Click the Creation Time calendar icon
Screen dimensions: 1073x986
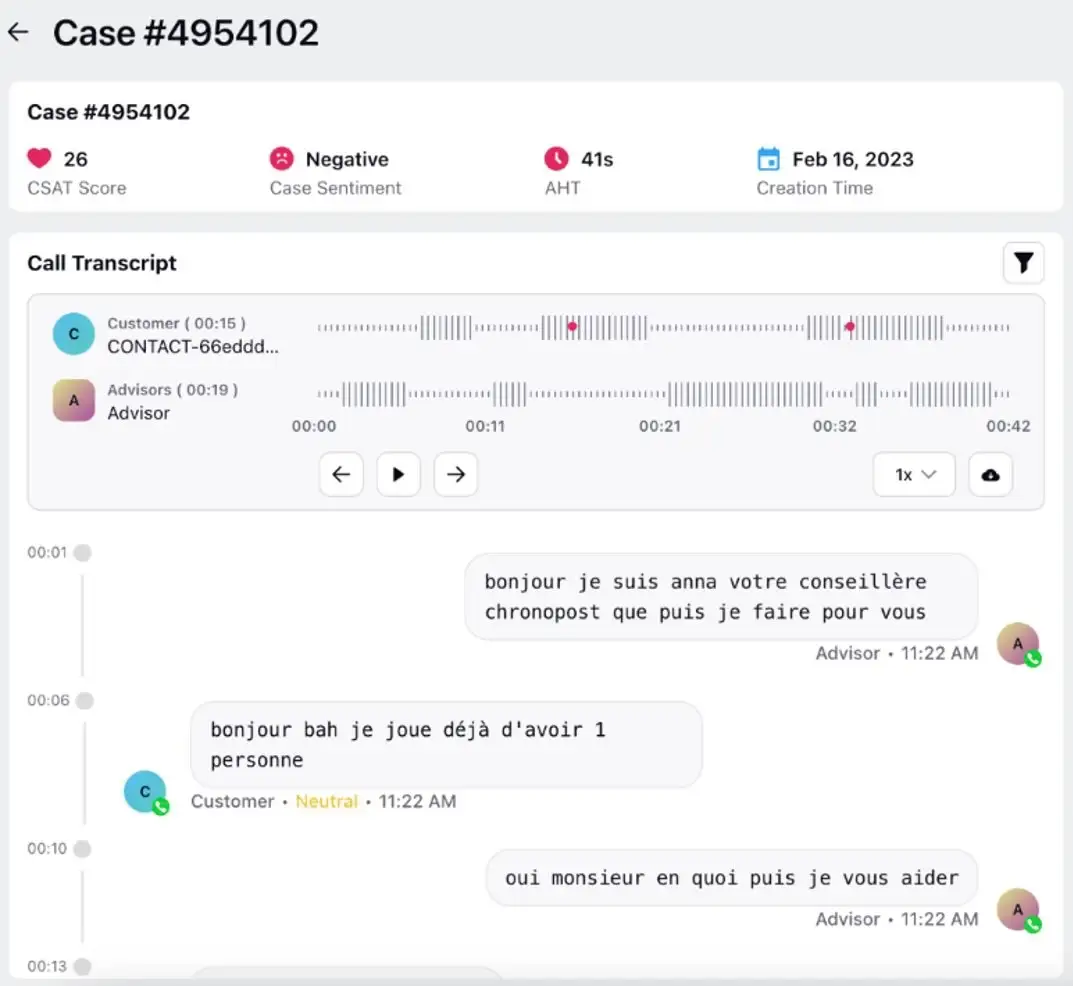pyautogui.click(x=766, y=159)
